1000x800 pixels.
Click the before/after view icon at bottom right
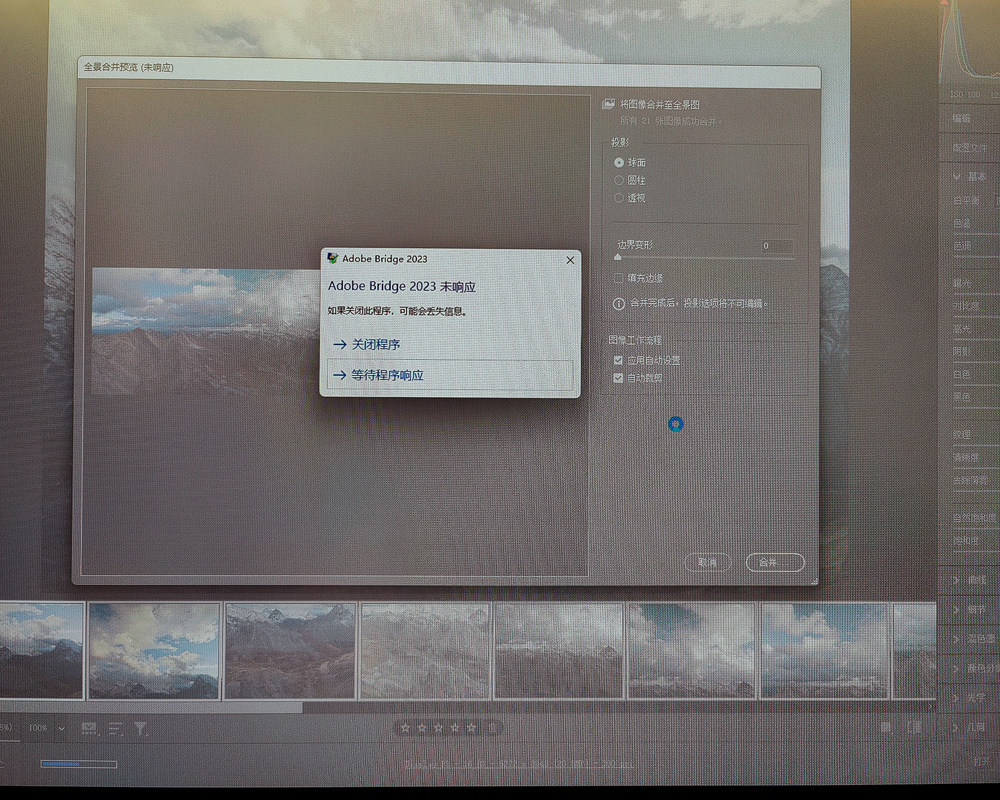pyautogui.click(x=886, y=727)
